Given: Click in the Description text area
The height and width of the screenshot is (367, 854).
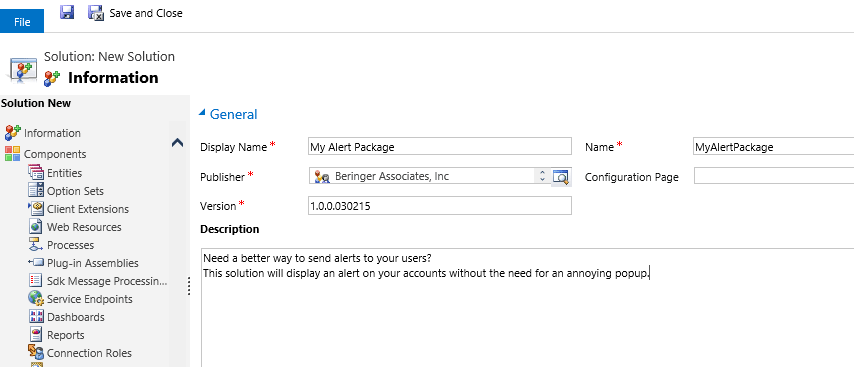Looking at the screenshot, I should pyautogui.click(x=527, y=308).
